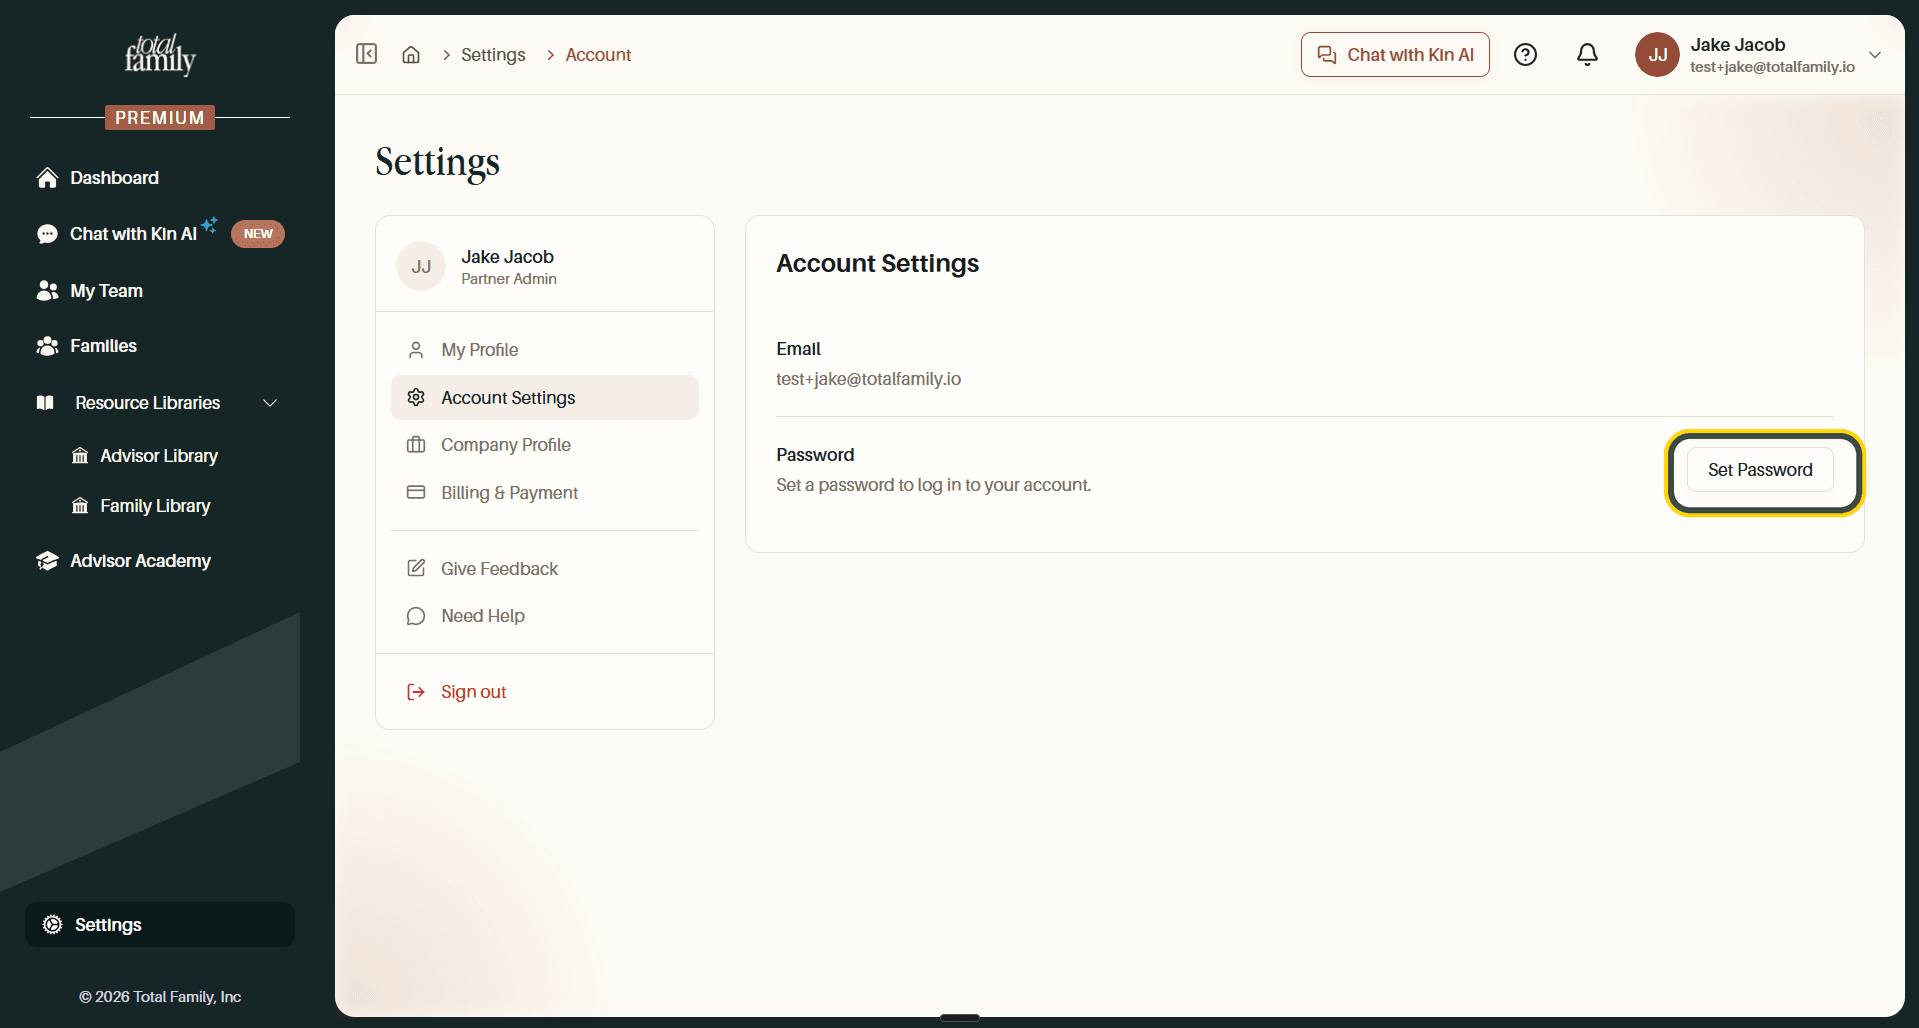Click the Need Help speech bubble icon

[x=416, y=616]
